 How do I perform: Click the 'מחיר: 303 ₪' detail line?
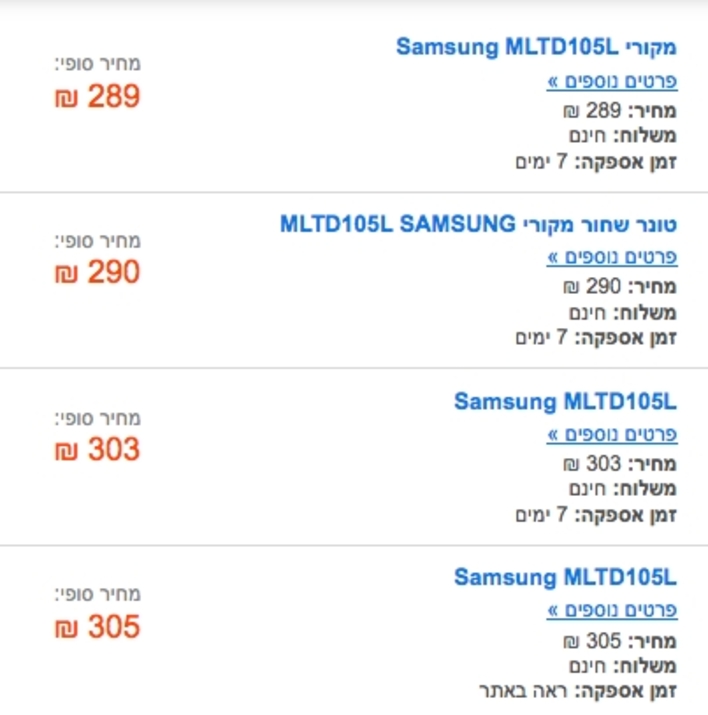620,464
